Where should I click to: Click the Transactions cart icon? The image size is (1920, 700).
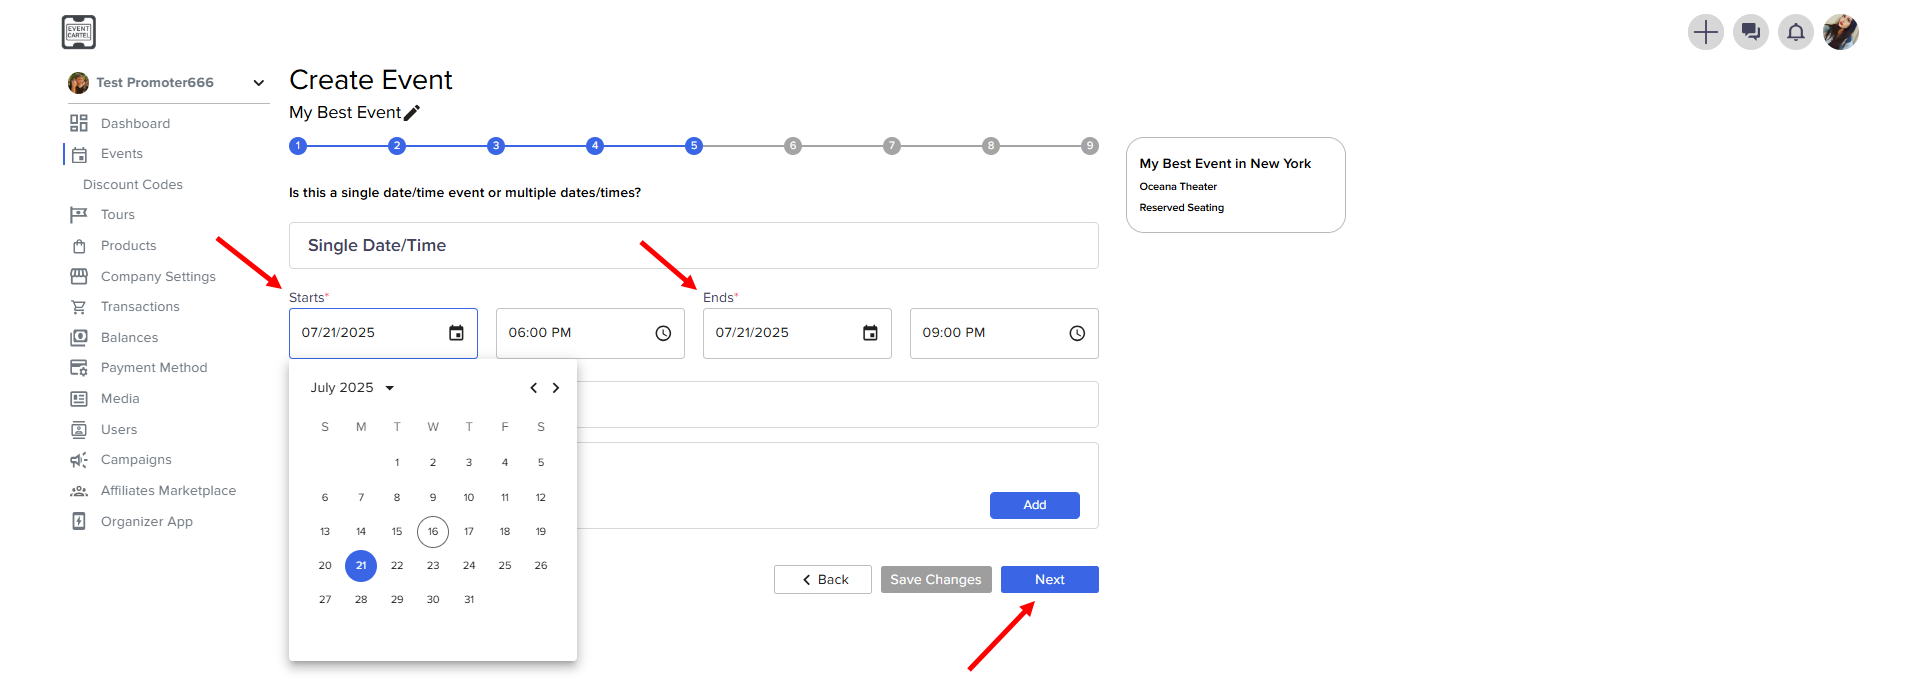coord(79,307)
